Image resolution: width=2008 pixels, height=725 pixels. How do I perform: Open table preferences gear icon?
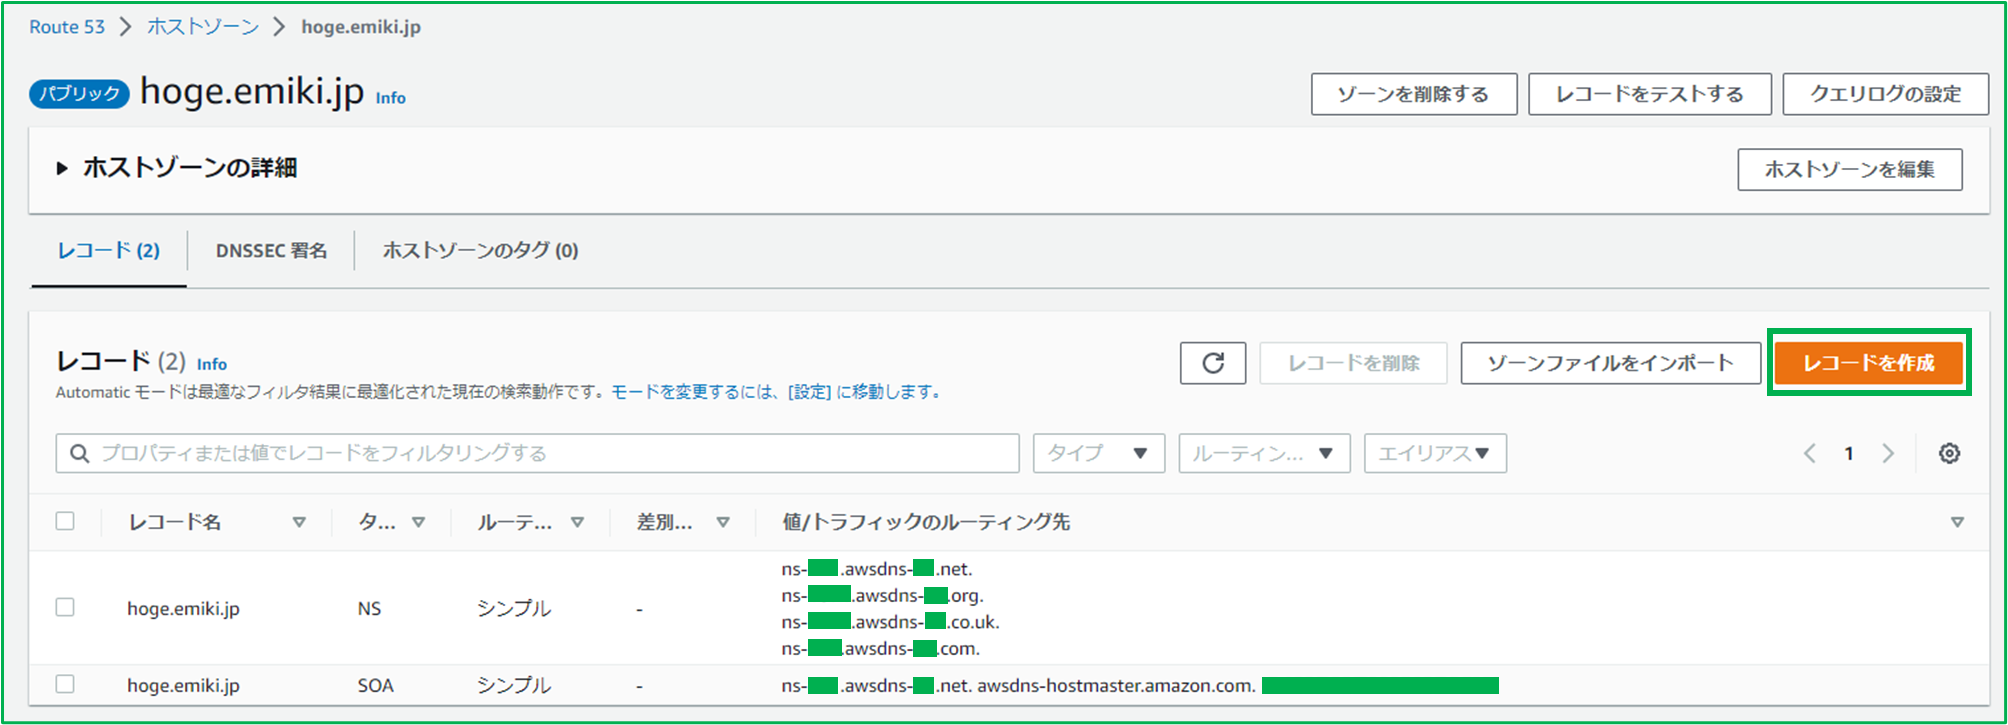click(1949, 453)
